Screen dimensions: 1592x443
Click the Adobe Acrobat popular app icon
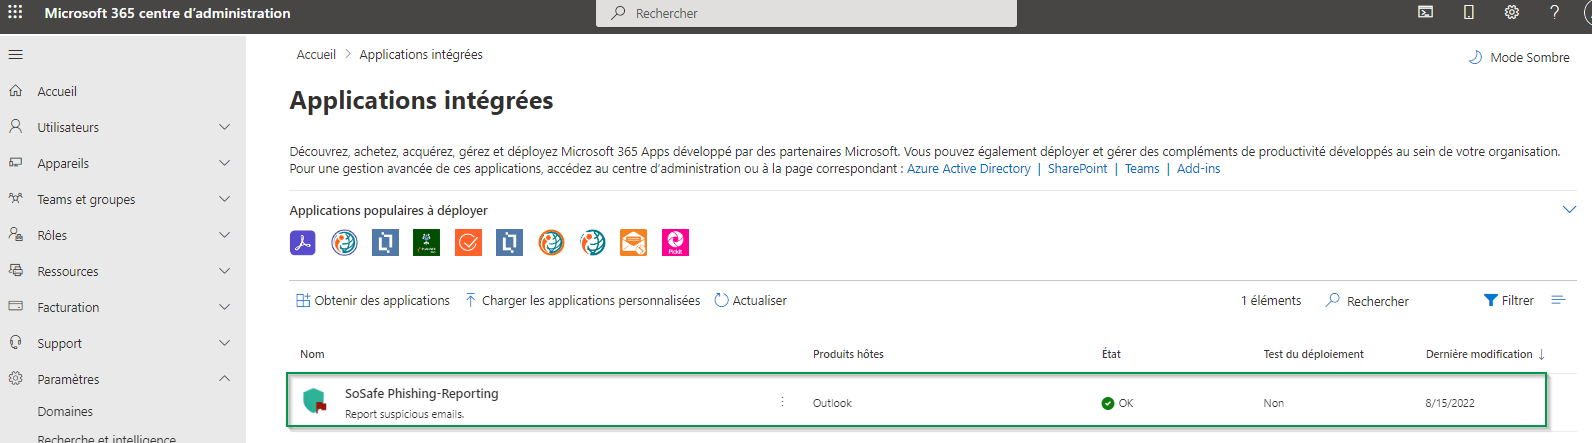pyautogui.click(x=303, y=243)
